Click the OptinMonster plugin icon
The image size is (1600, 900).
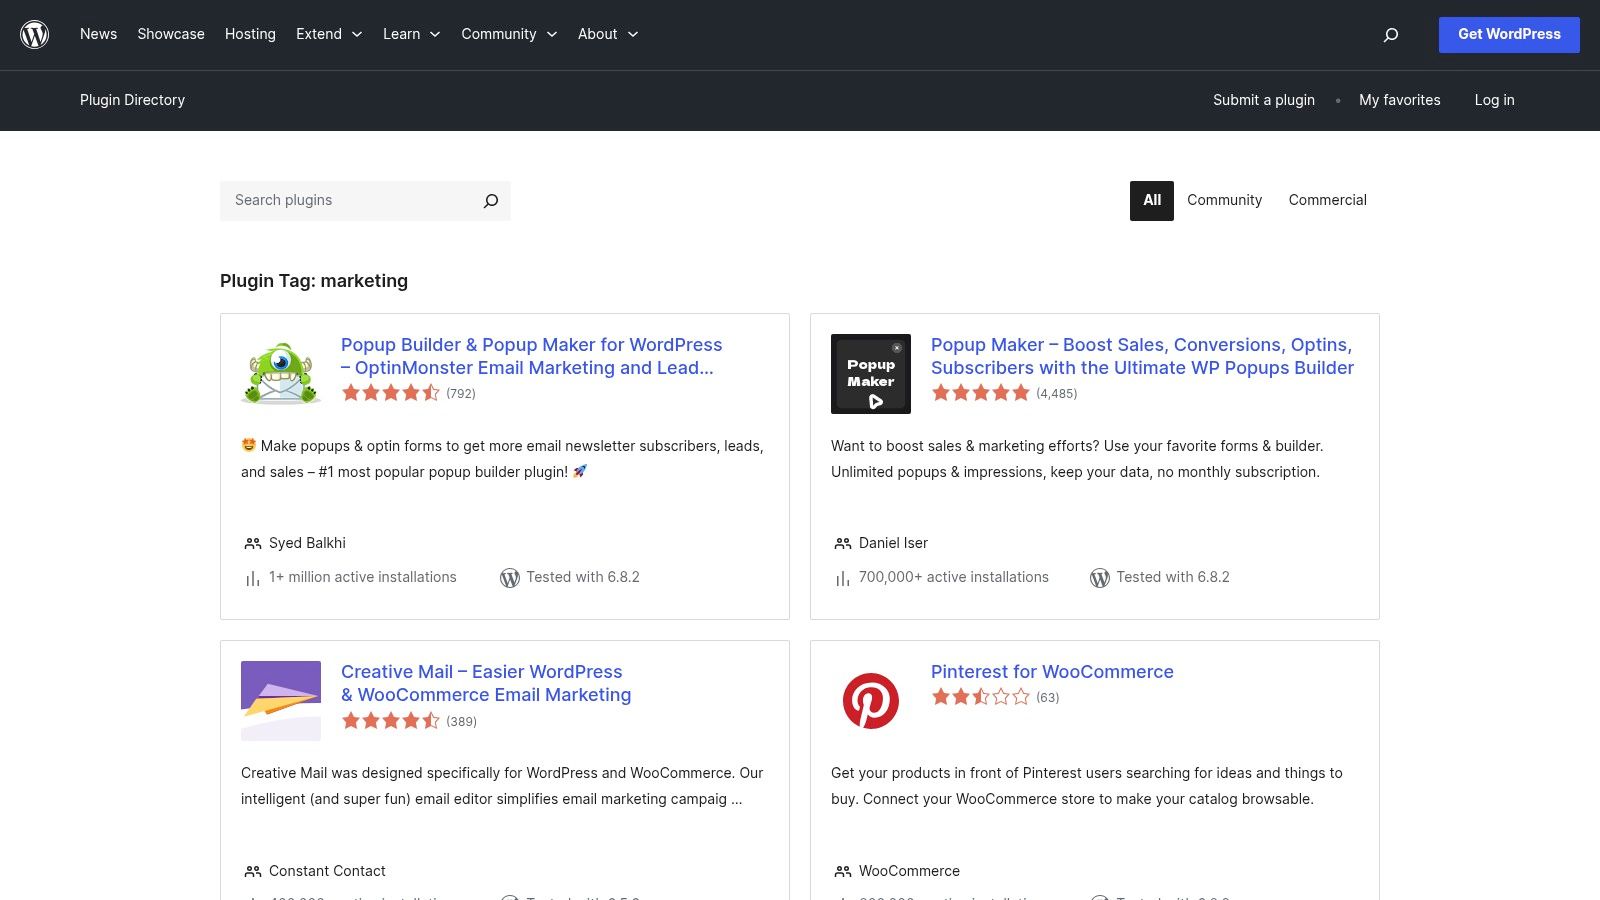tap(281, 374)
